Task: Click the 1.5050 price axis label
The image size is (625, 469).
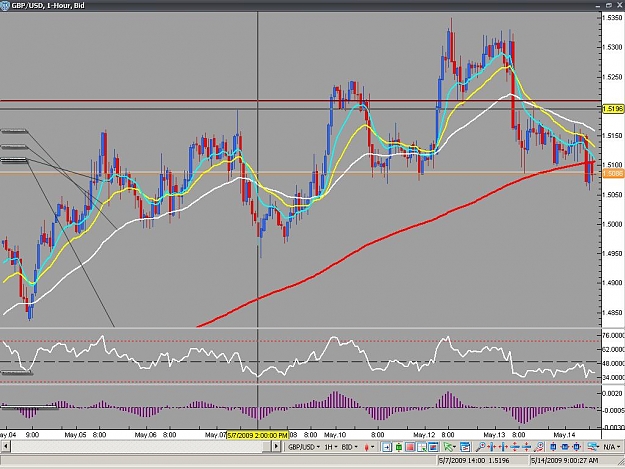Action: (613, 194)
